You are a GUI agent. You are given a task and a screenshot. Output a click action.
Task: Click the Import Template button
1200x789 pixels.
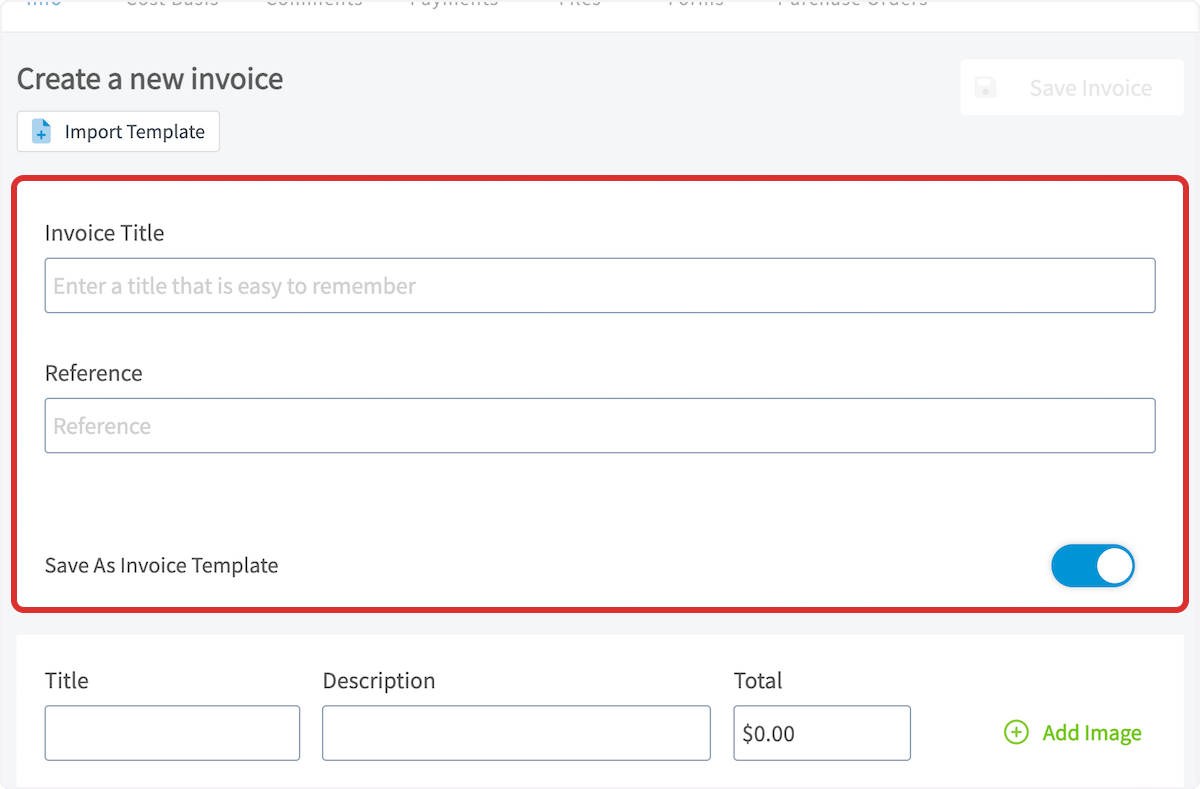(x=118, y=132)
